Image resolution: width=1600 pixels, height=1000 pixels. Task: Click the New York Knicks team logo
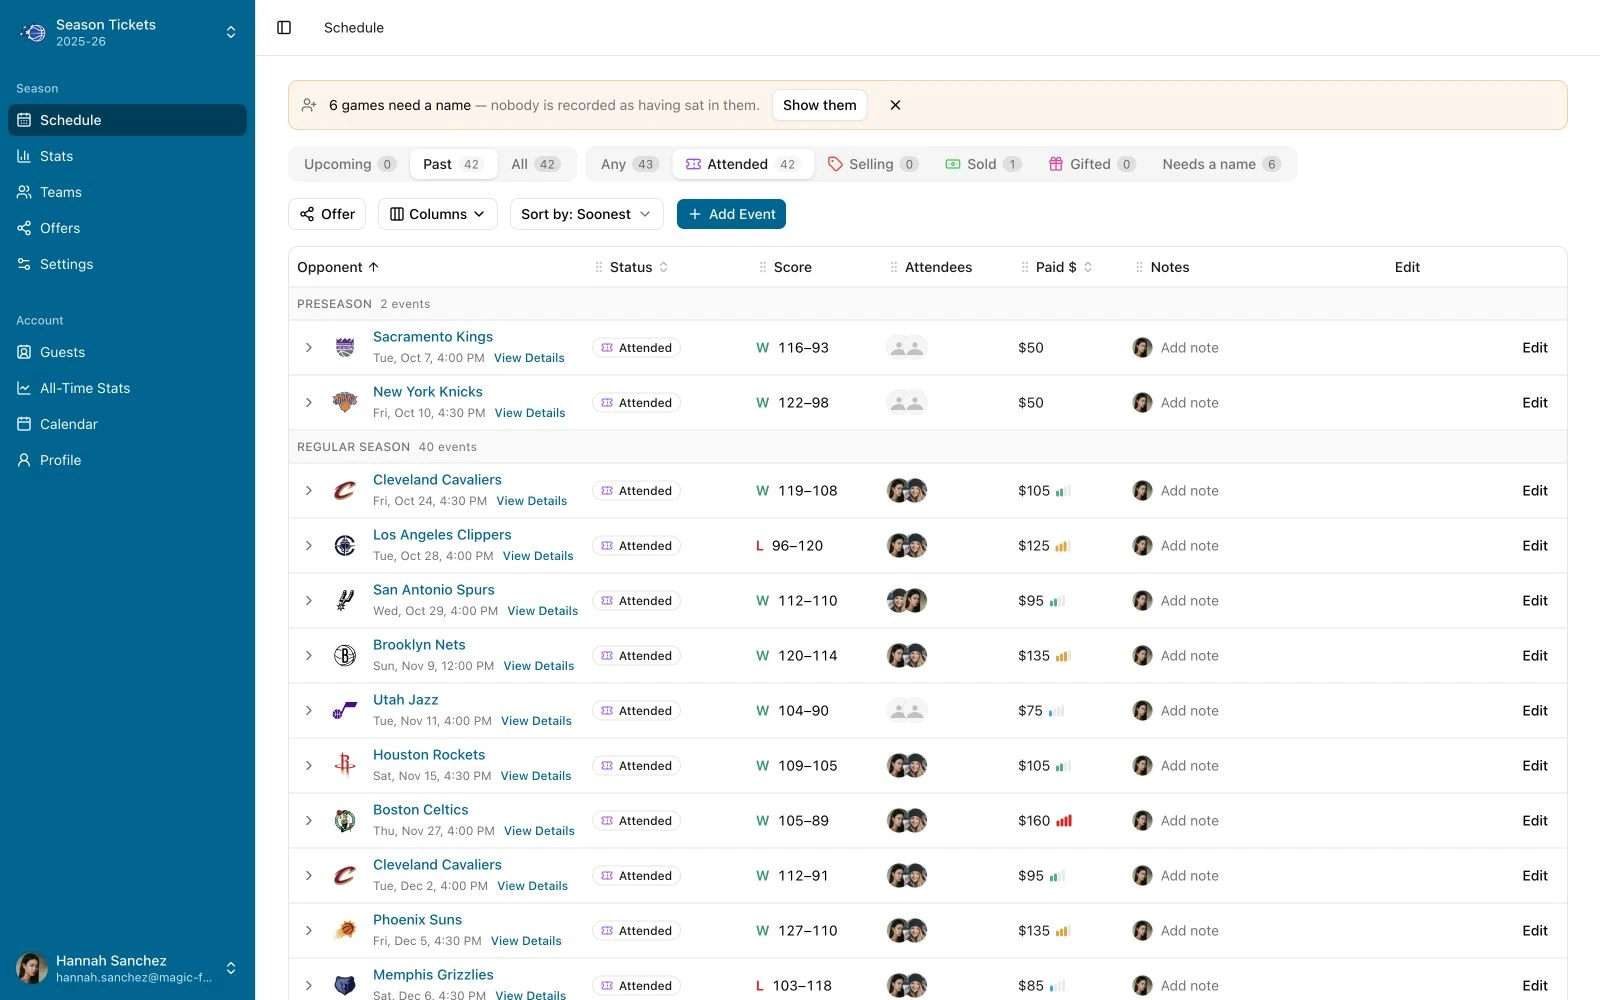pyautogui.click(x=345, y=403)
